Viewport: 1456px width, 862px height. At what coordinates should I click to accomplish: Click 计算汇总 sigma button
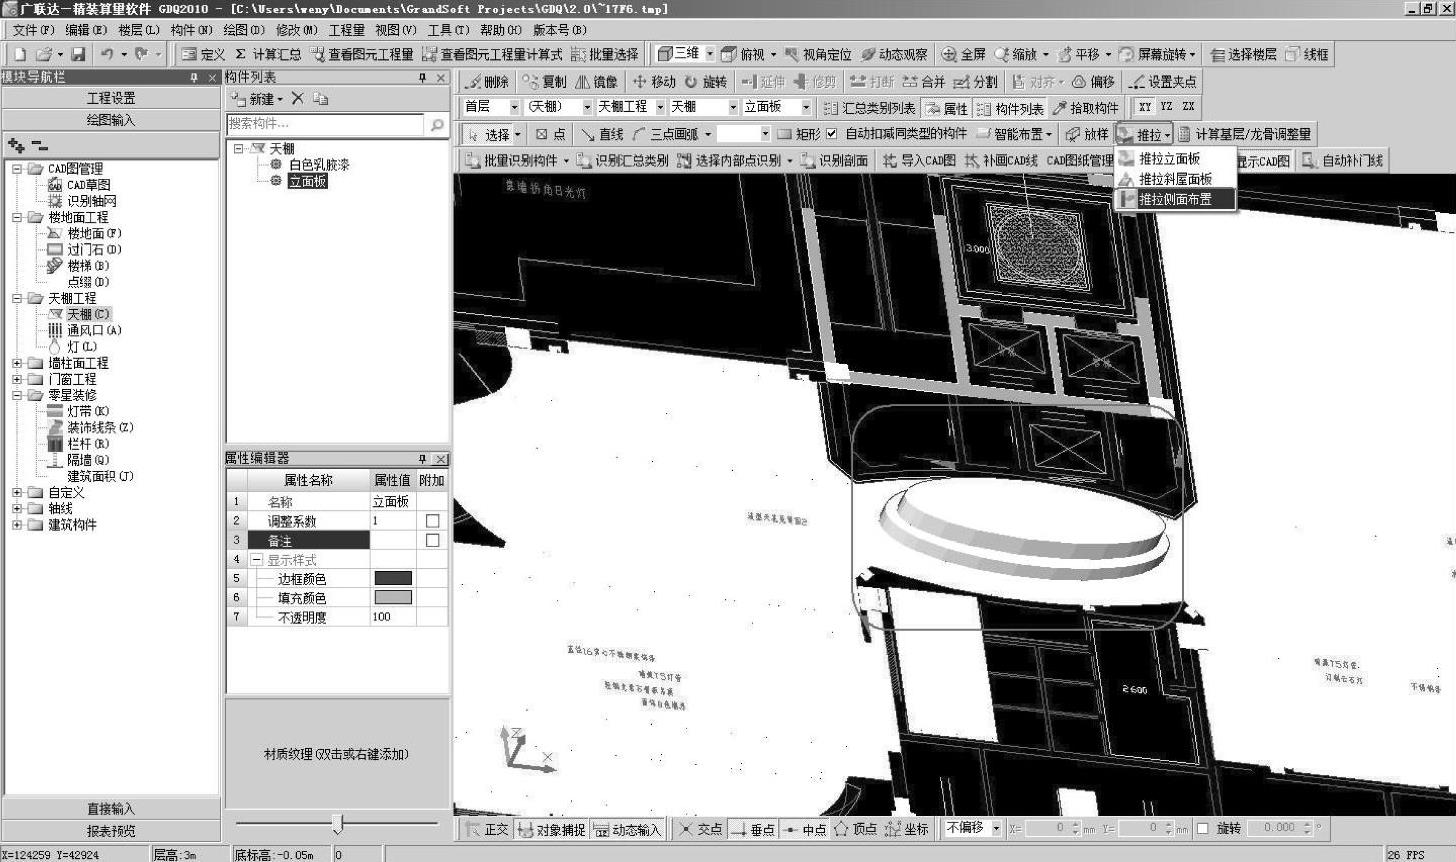click(268, 54)
